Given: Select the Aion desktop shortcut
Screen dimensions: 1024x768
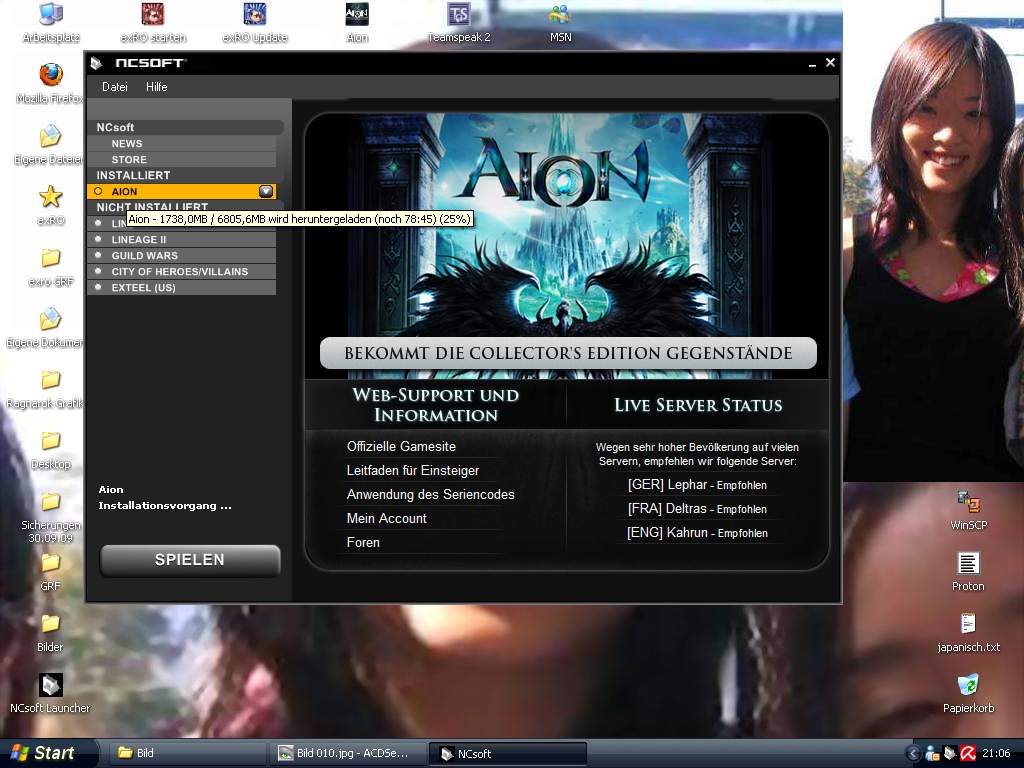Looking at the screenshot, I should pos(357,23).
